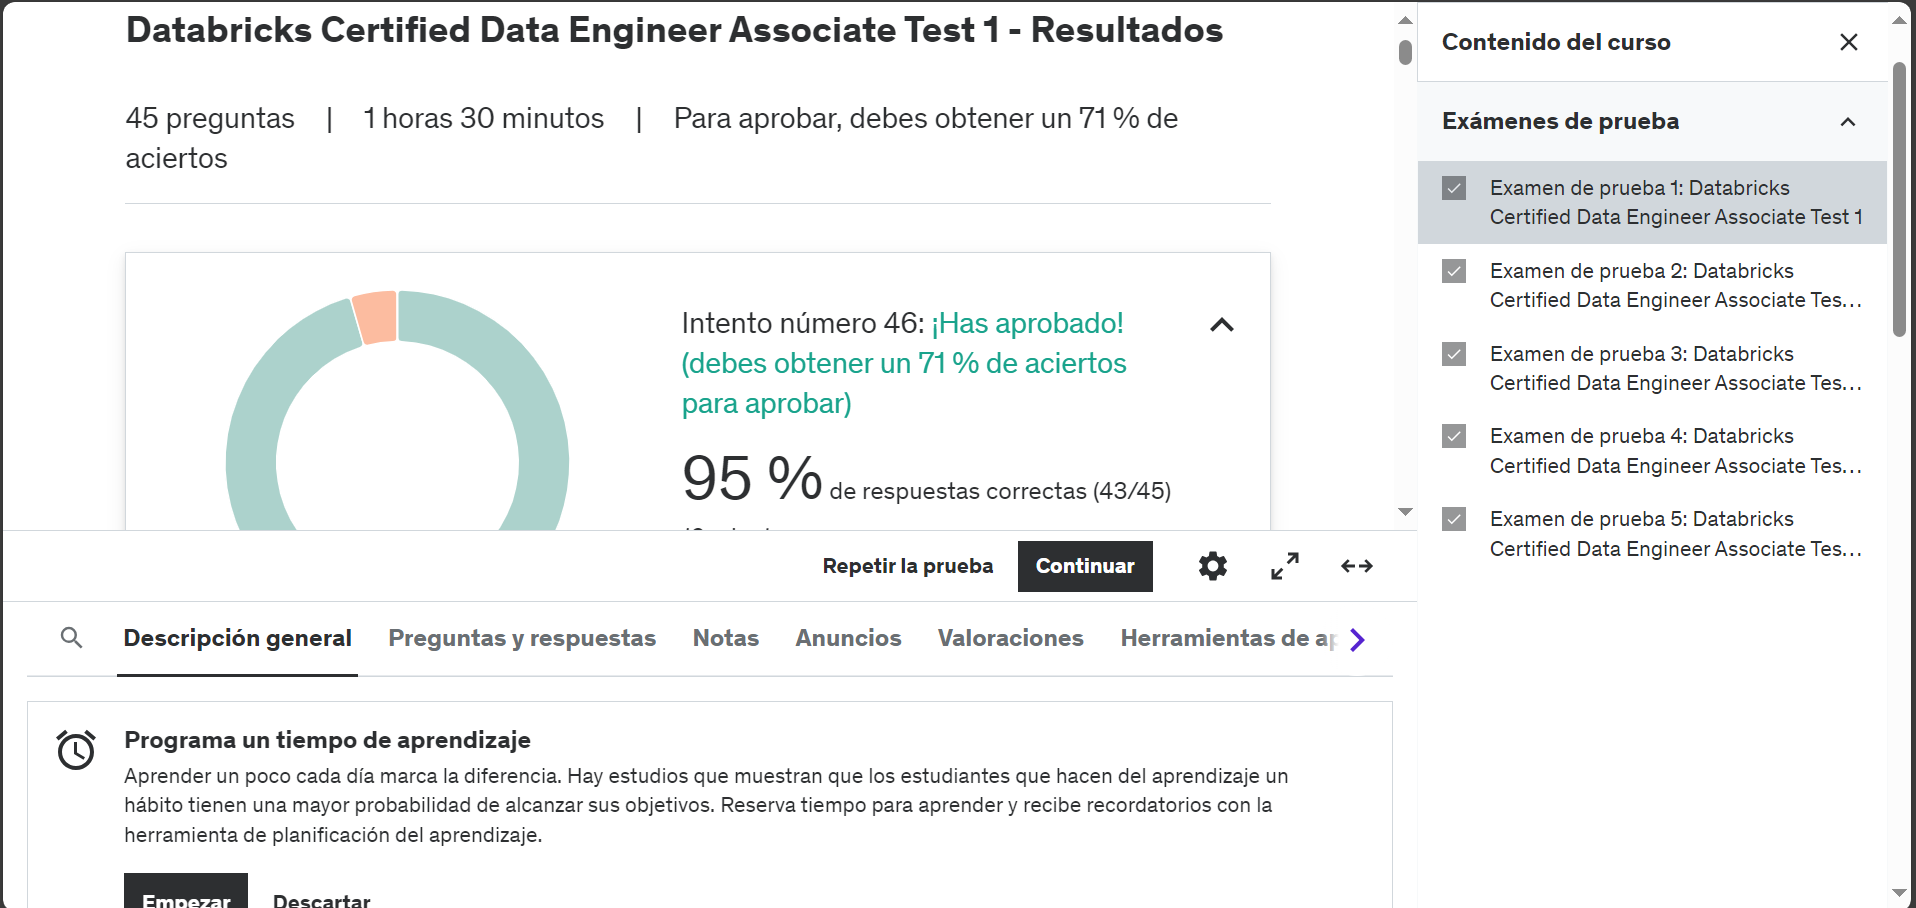This screenshot has height=908, width=1916.
Task: Reveal hidden tabs with the right arrow
Action: [1357, 639]
